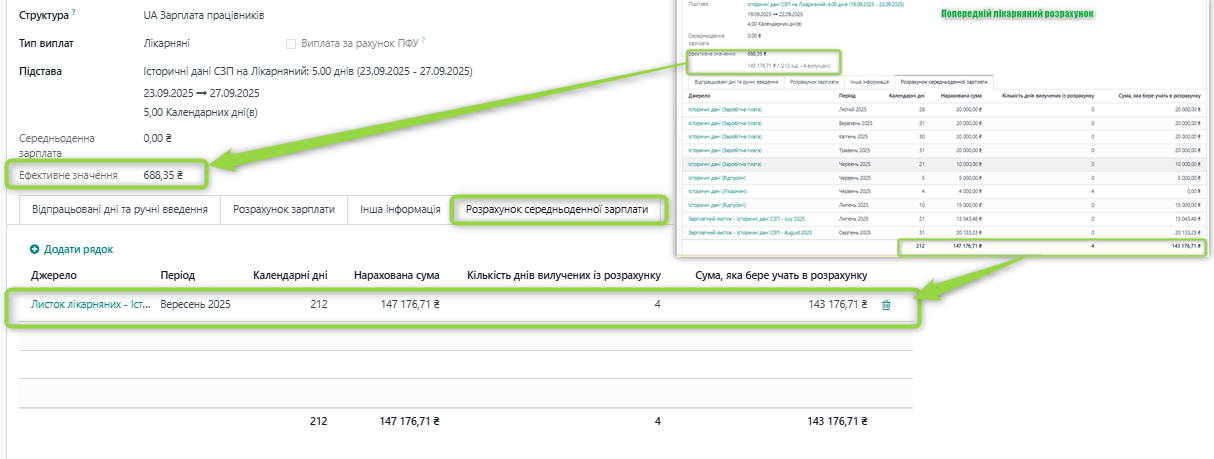
Task: Delete the September 2025 row with trash icon
Action: coord(886,305)
